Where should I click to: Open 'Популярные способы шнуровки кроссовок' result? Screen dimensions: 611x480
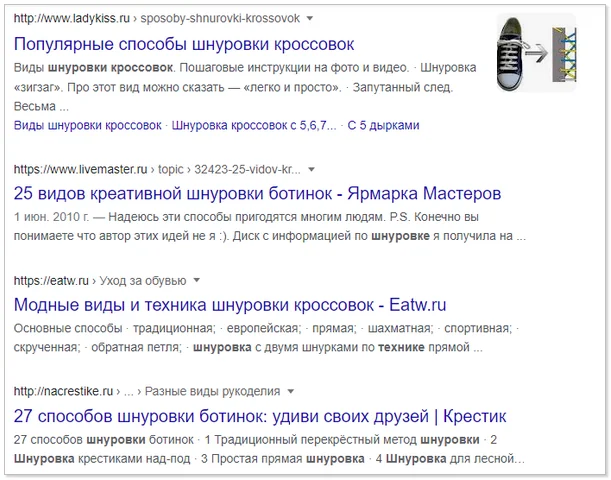click(x=184, y=44)
